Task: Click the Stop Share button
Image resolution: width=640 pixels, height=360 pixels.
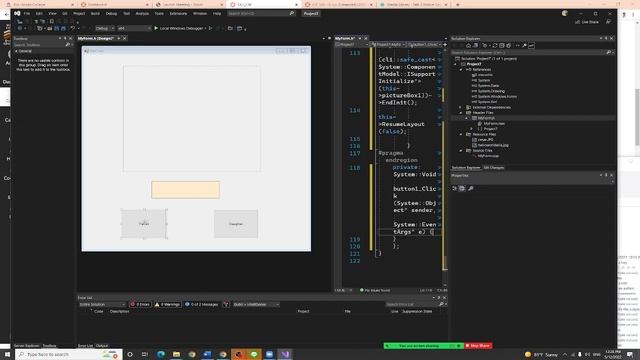Action: pyautogui.click(x=478, y=346)
